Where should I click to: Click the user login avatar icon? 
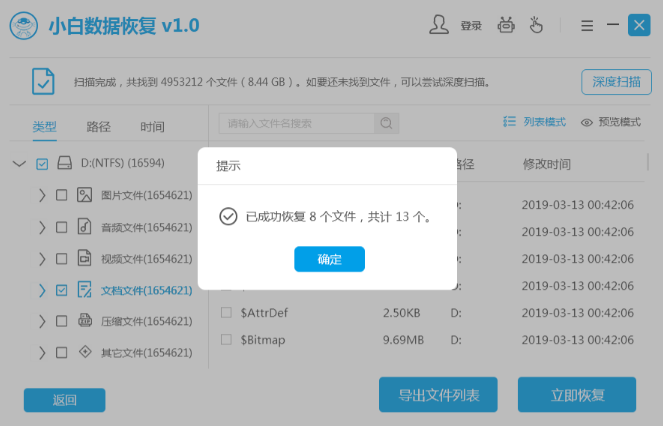tap(439, 25)
